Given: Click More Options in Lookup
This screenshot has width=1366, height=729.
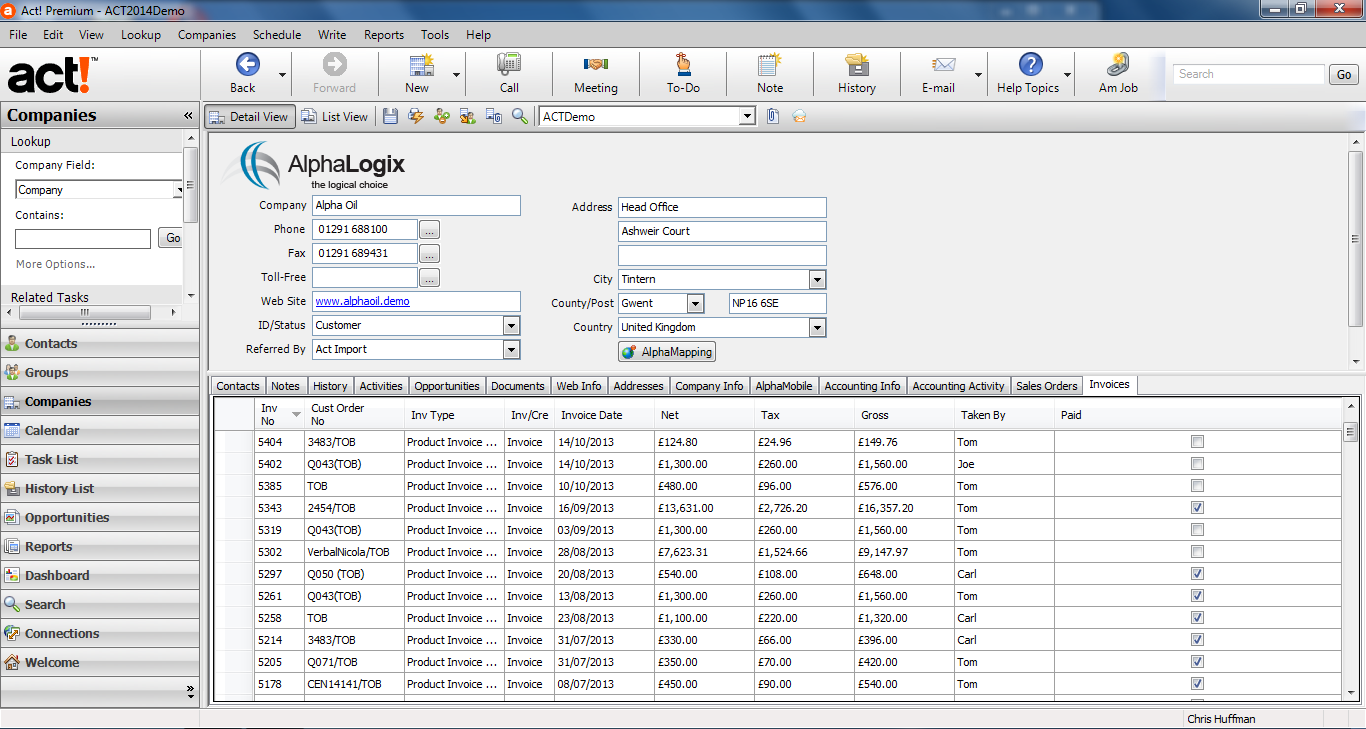Looking at the screenshot, I should pyautogui.click(x=55, y=264).
